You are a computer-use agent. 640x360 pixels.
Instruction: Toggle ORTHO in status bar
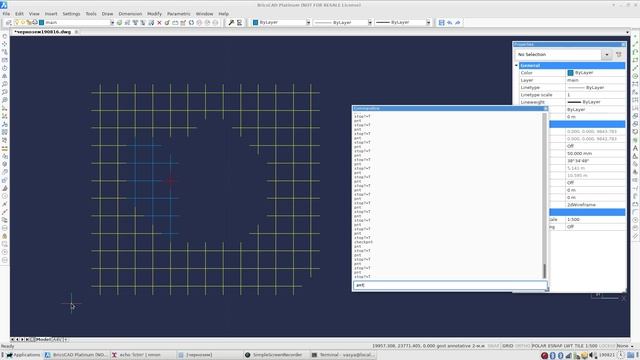coord(522,346)
